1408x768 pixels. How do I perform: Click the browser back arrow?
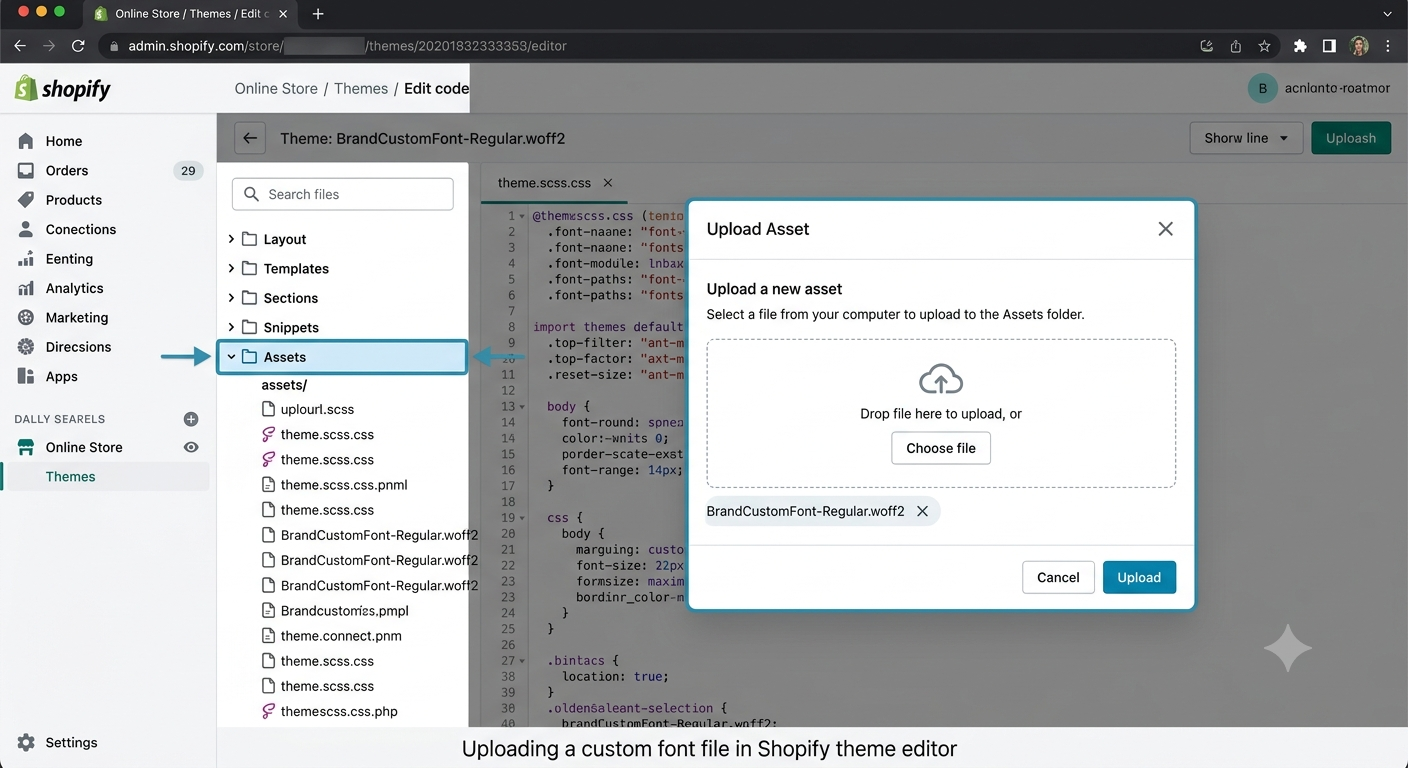point(20,46)
